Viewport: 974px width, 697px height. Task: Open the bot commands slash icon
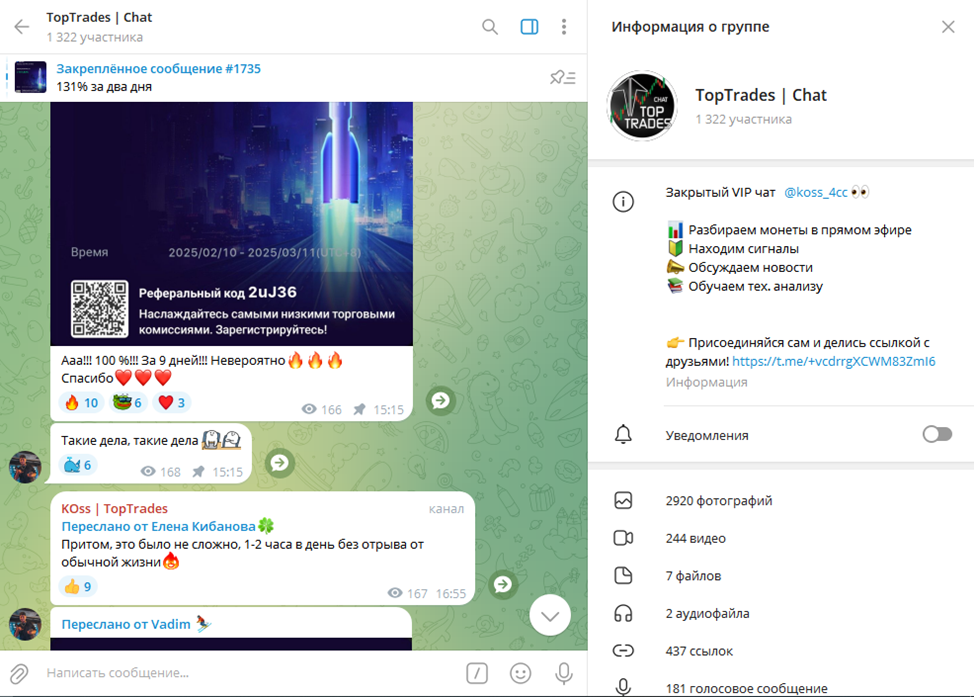pos(477,673)
